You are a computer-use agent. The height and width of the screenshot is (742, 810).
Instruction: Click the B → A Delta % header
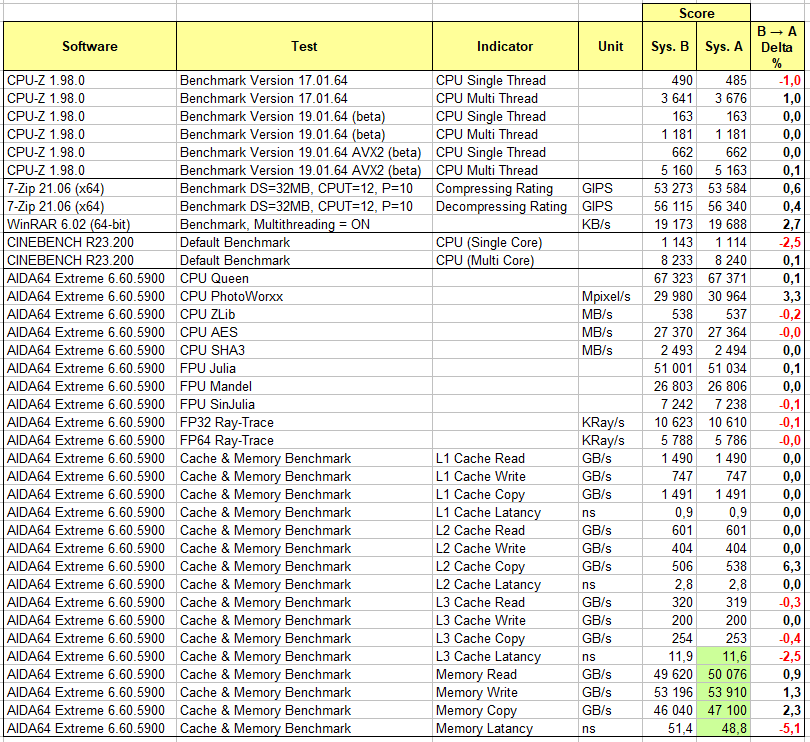777,46
